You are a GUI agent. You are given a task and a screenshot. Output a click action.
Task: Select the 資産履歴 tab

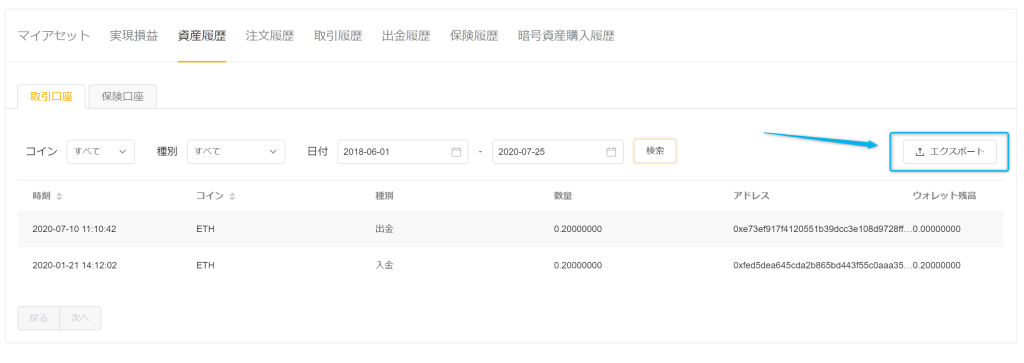(x=202, y=36)
